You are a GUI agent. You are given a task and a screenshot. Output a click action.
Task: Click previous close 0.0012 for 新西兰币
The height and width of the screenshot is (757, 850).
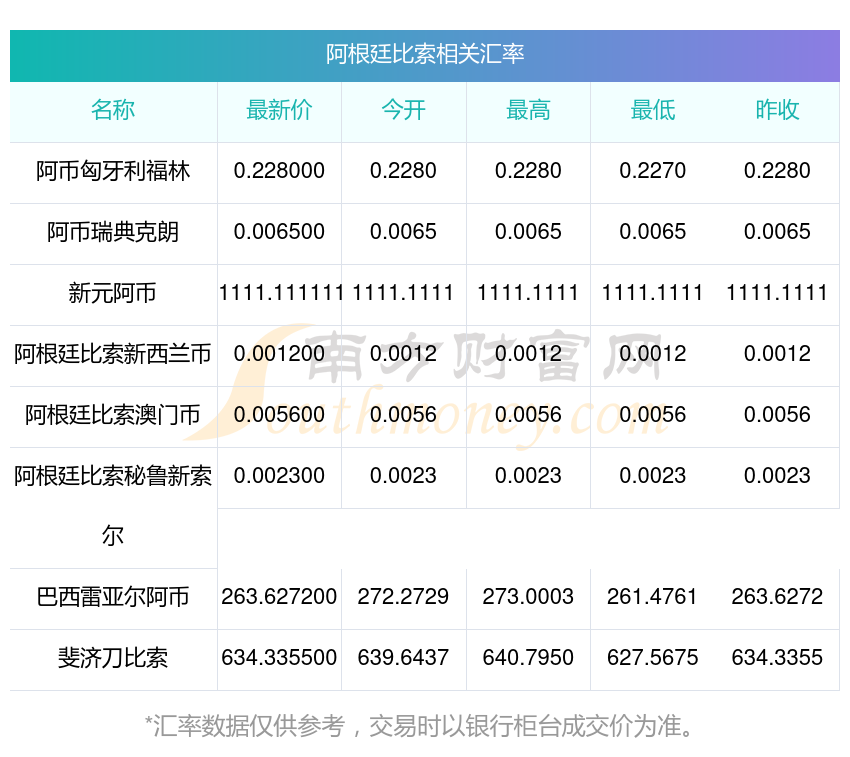point(777,354)
